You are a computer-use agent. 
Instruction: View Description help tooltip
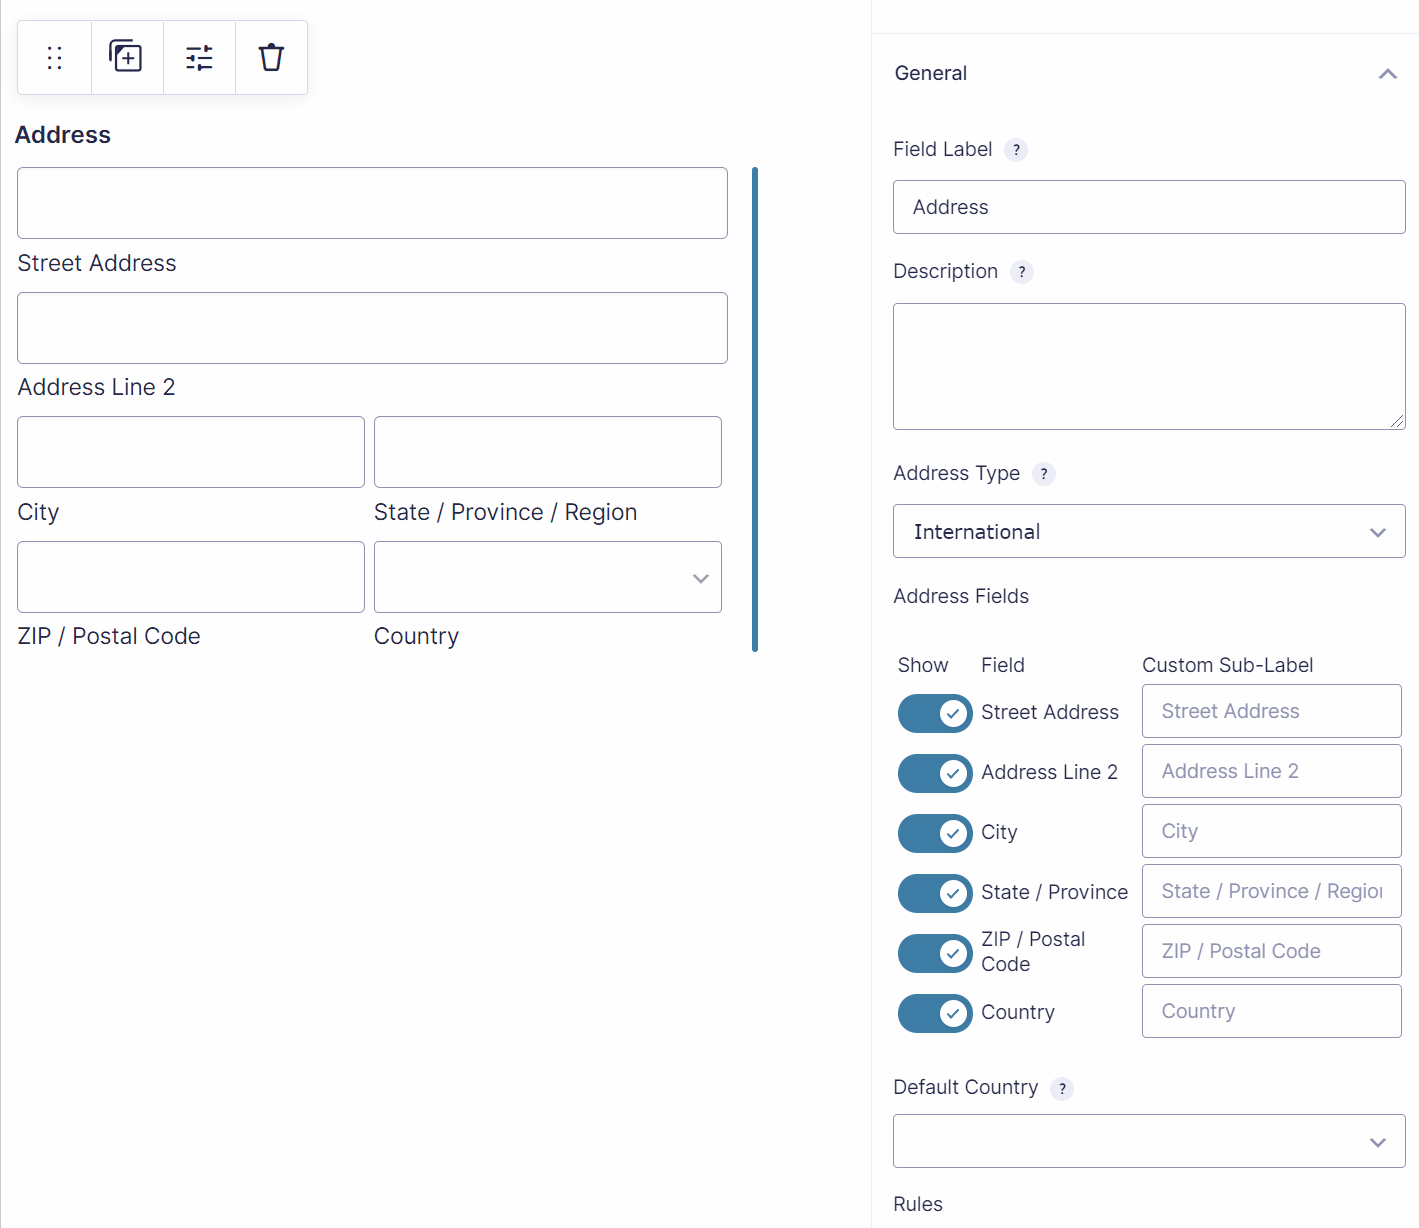(1021, 271)
